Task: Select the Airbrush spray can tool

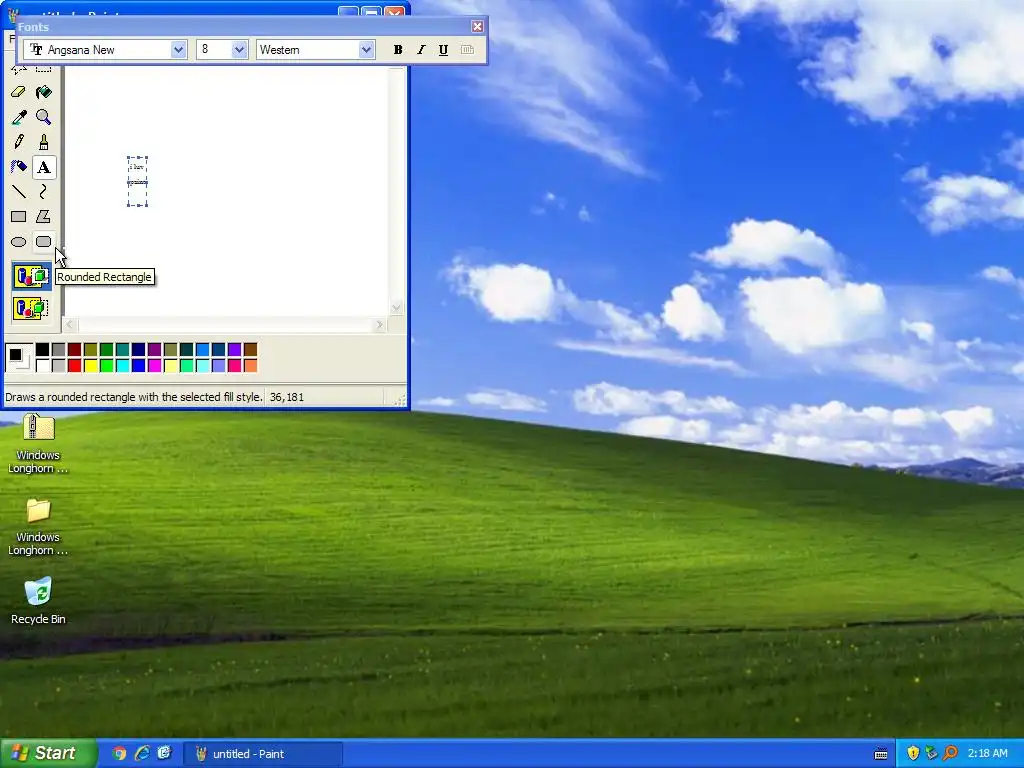Action: click(18, 167)
